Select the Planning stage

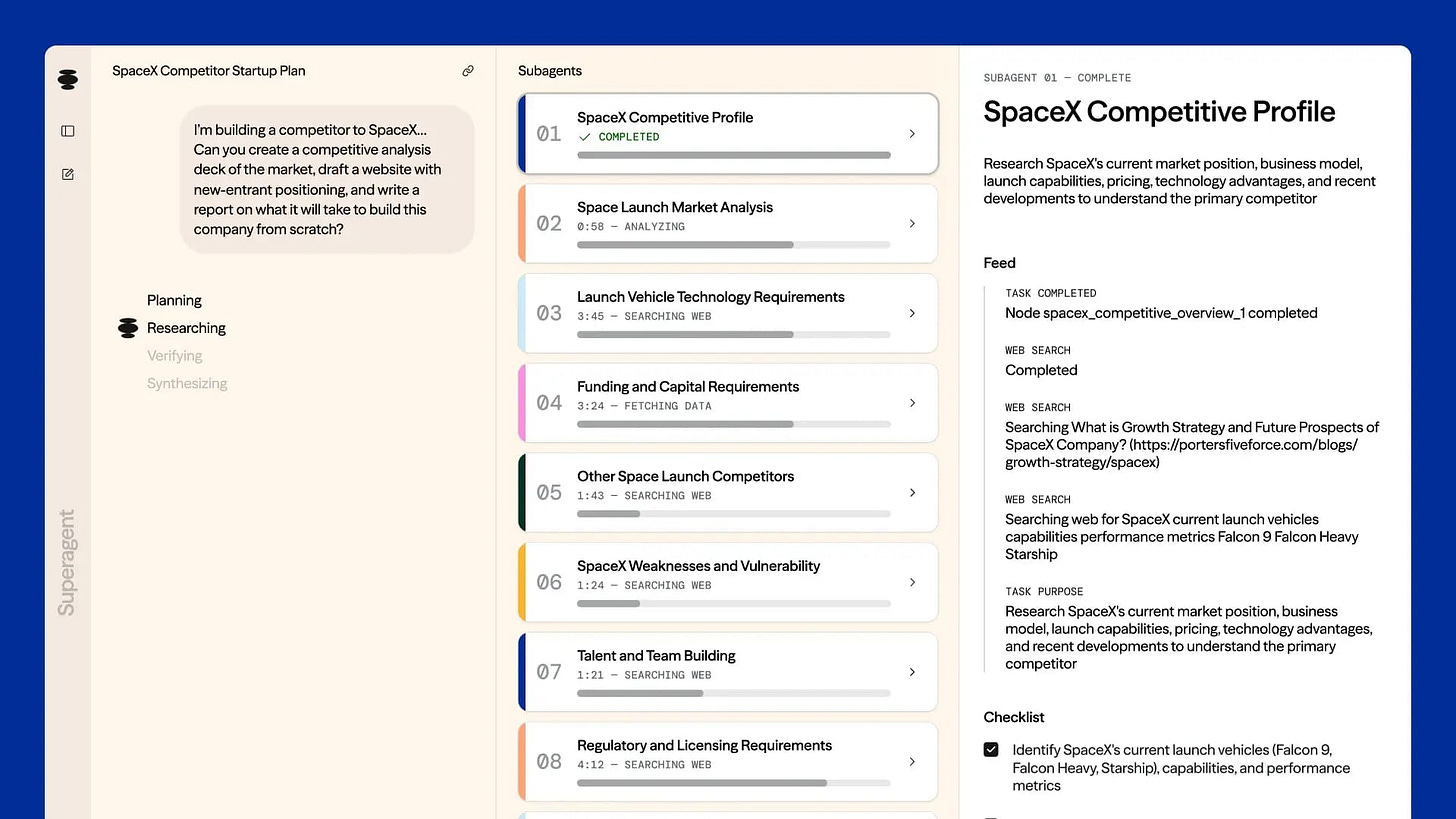[x=174, y=300]
